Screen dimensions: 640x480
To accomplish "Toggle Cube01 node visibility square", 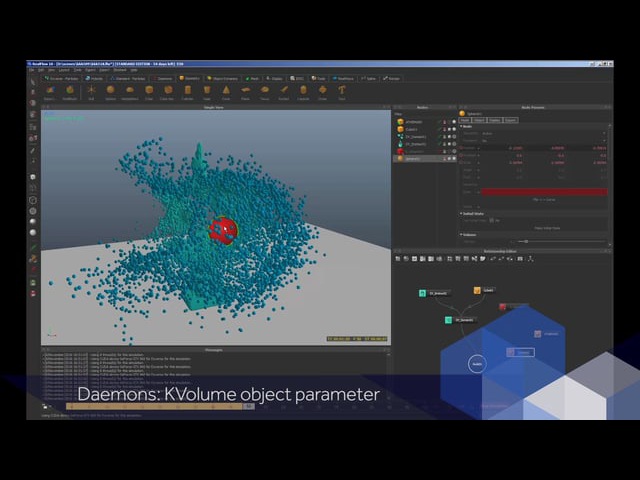I will point(449,129).
